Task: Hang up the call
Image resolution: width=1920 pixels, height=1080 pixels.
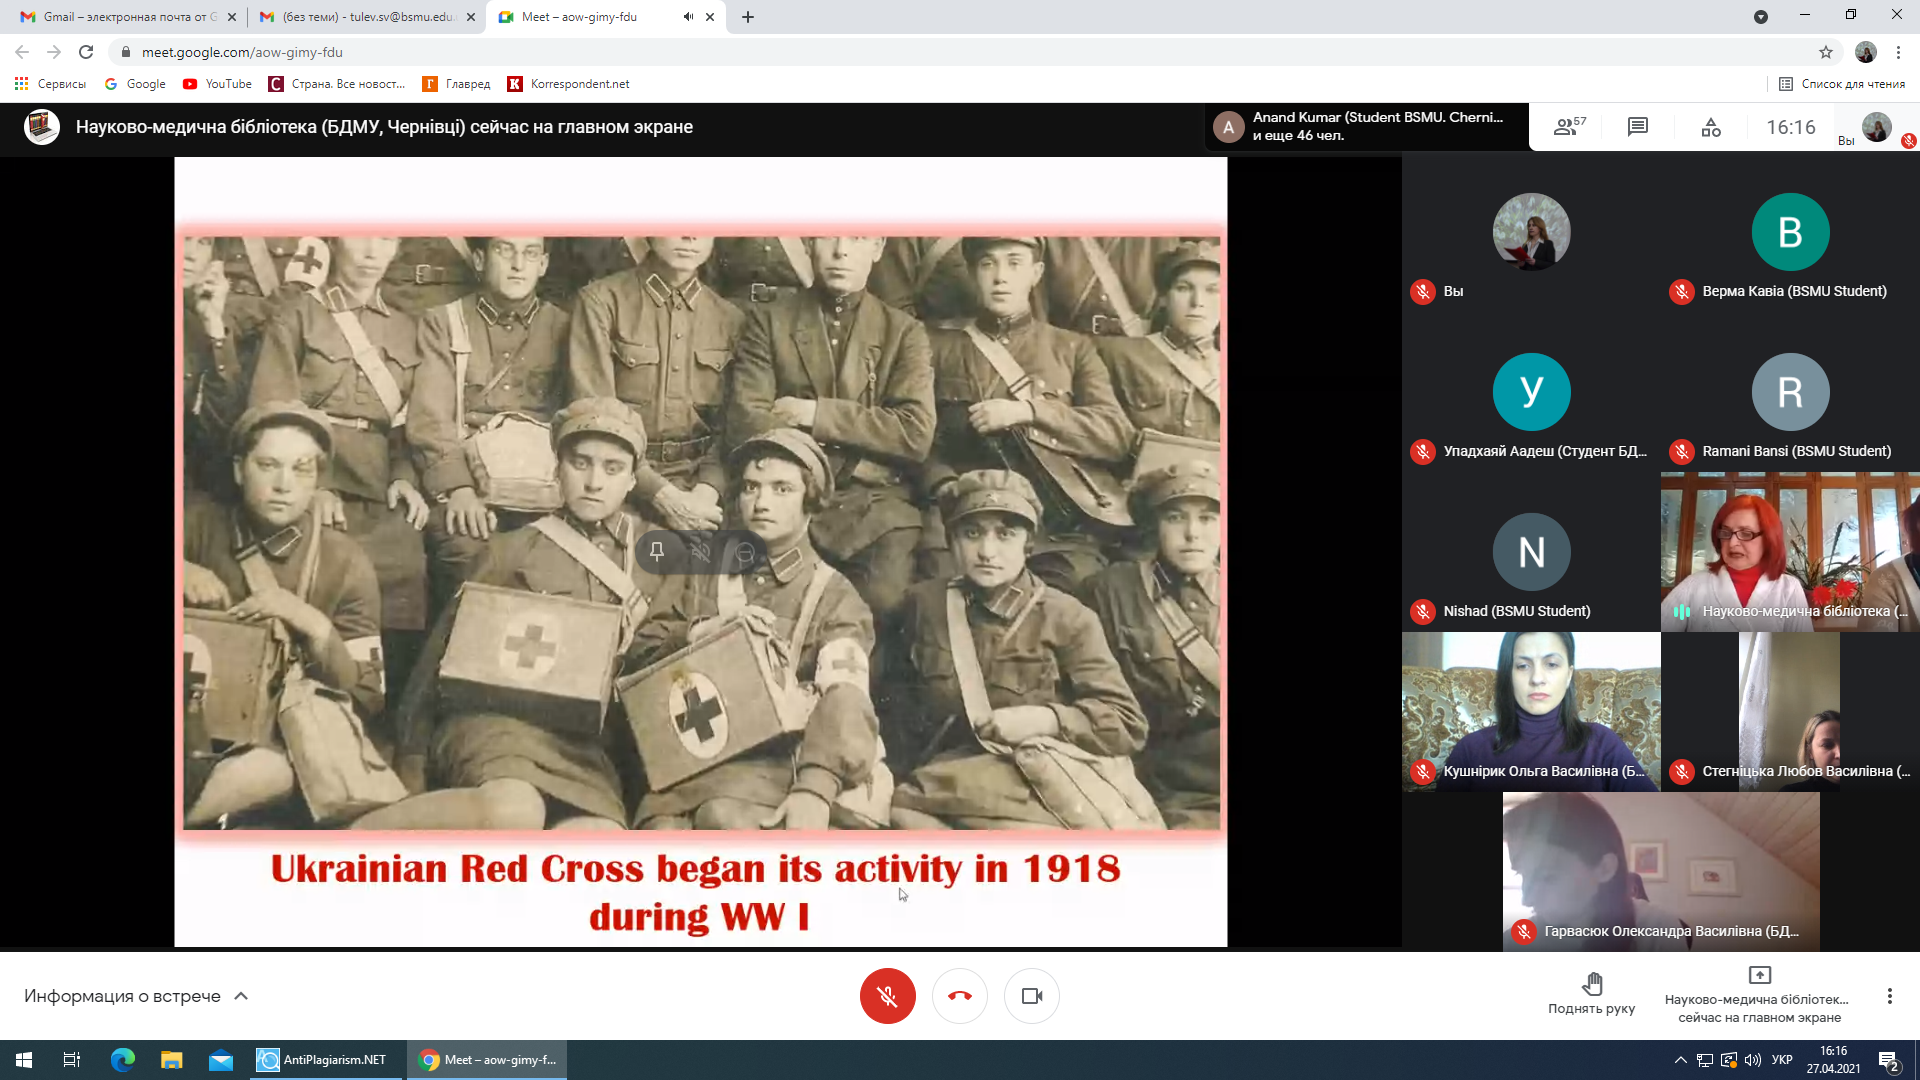Action: [x=959, y=996]
